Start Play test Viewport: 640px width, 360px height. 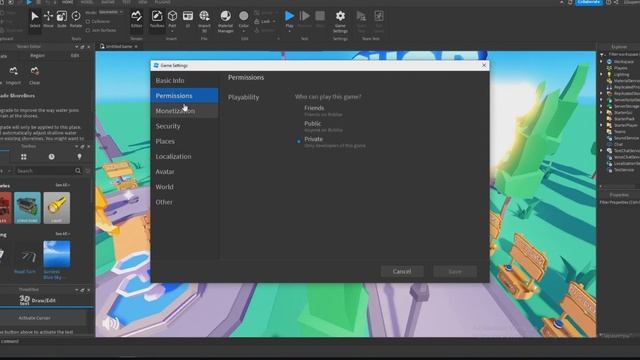289,19
